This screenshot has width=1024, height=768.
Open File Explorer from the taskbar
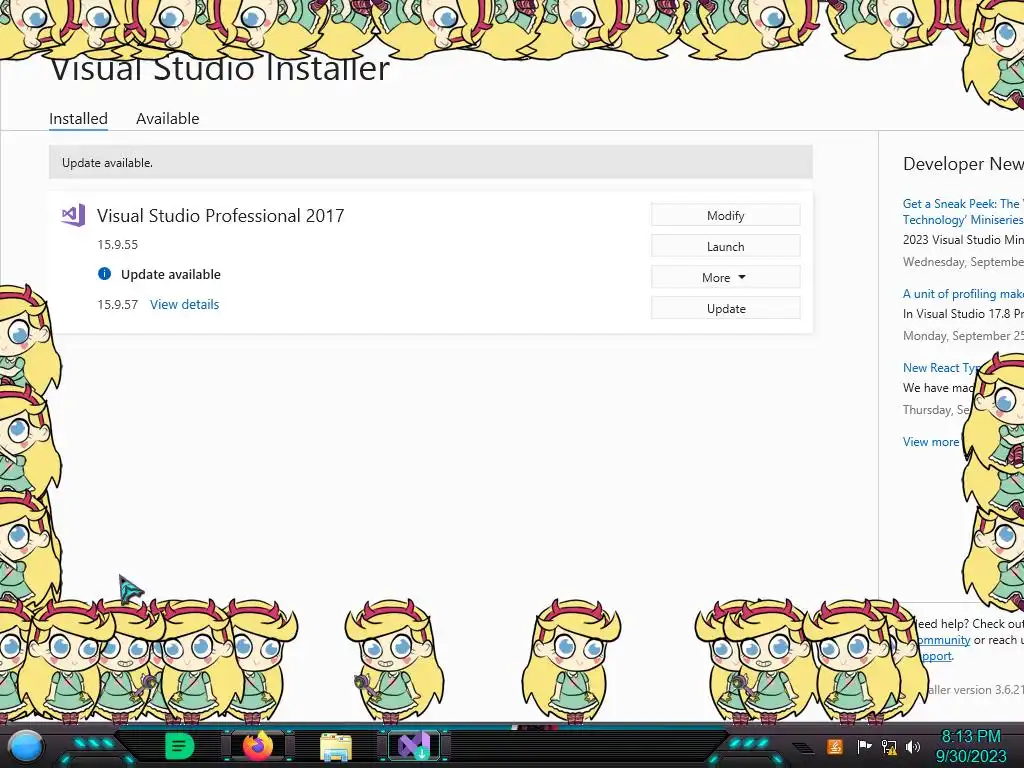(336, 747)
